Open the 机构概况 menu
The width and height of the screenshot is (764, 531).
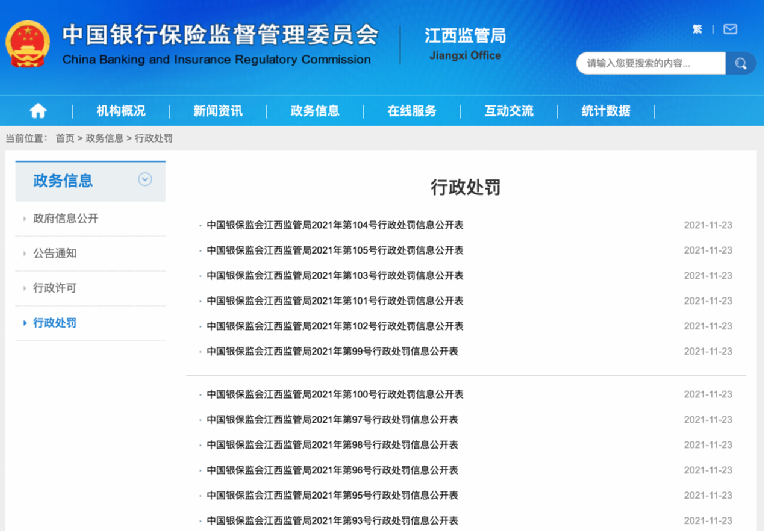pos(121,111)
